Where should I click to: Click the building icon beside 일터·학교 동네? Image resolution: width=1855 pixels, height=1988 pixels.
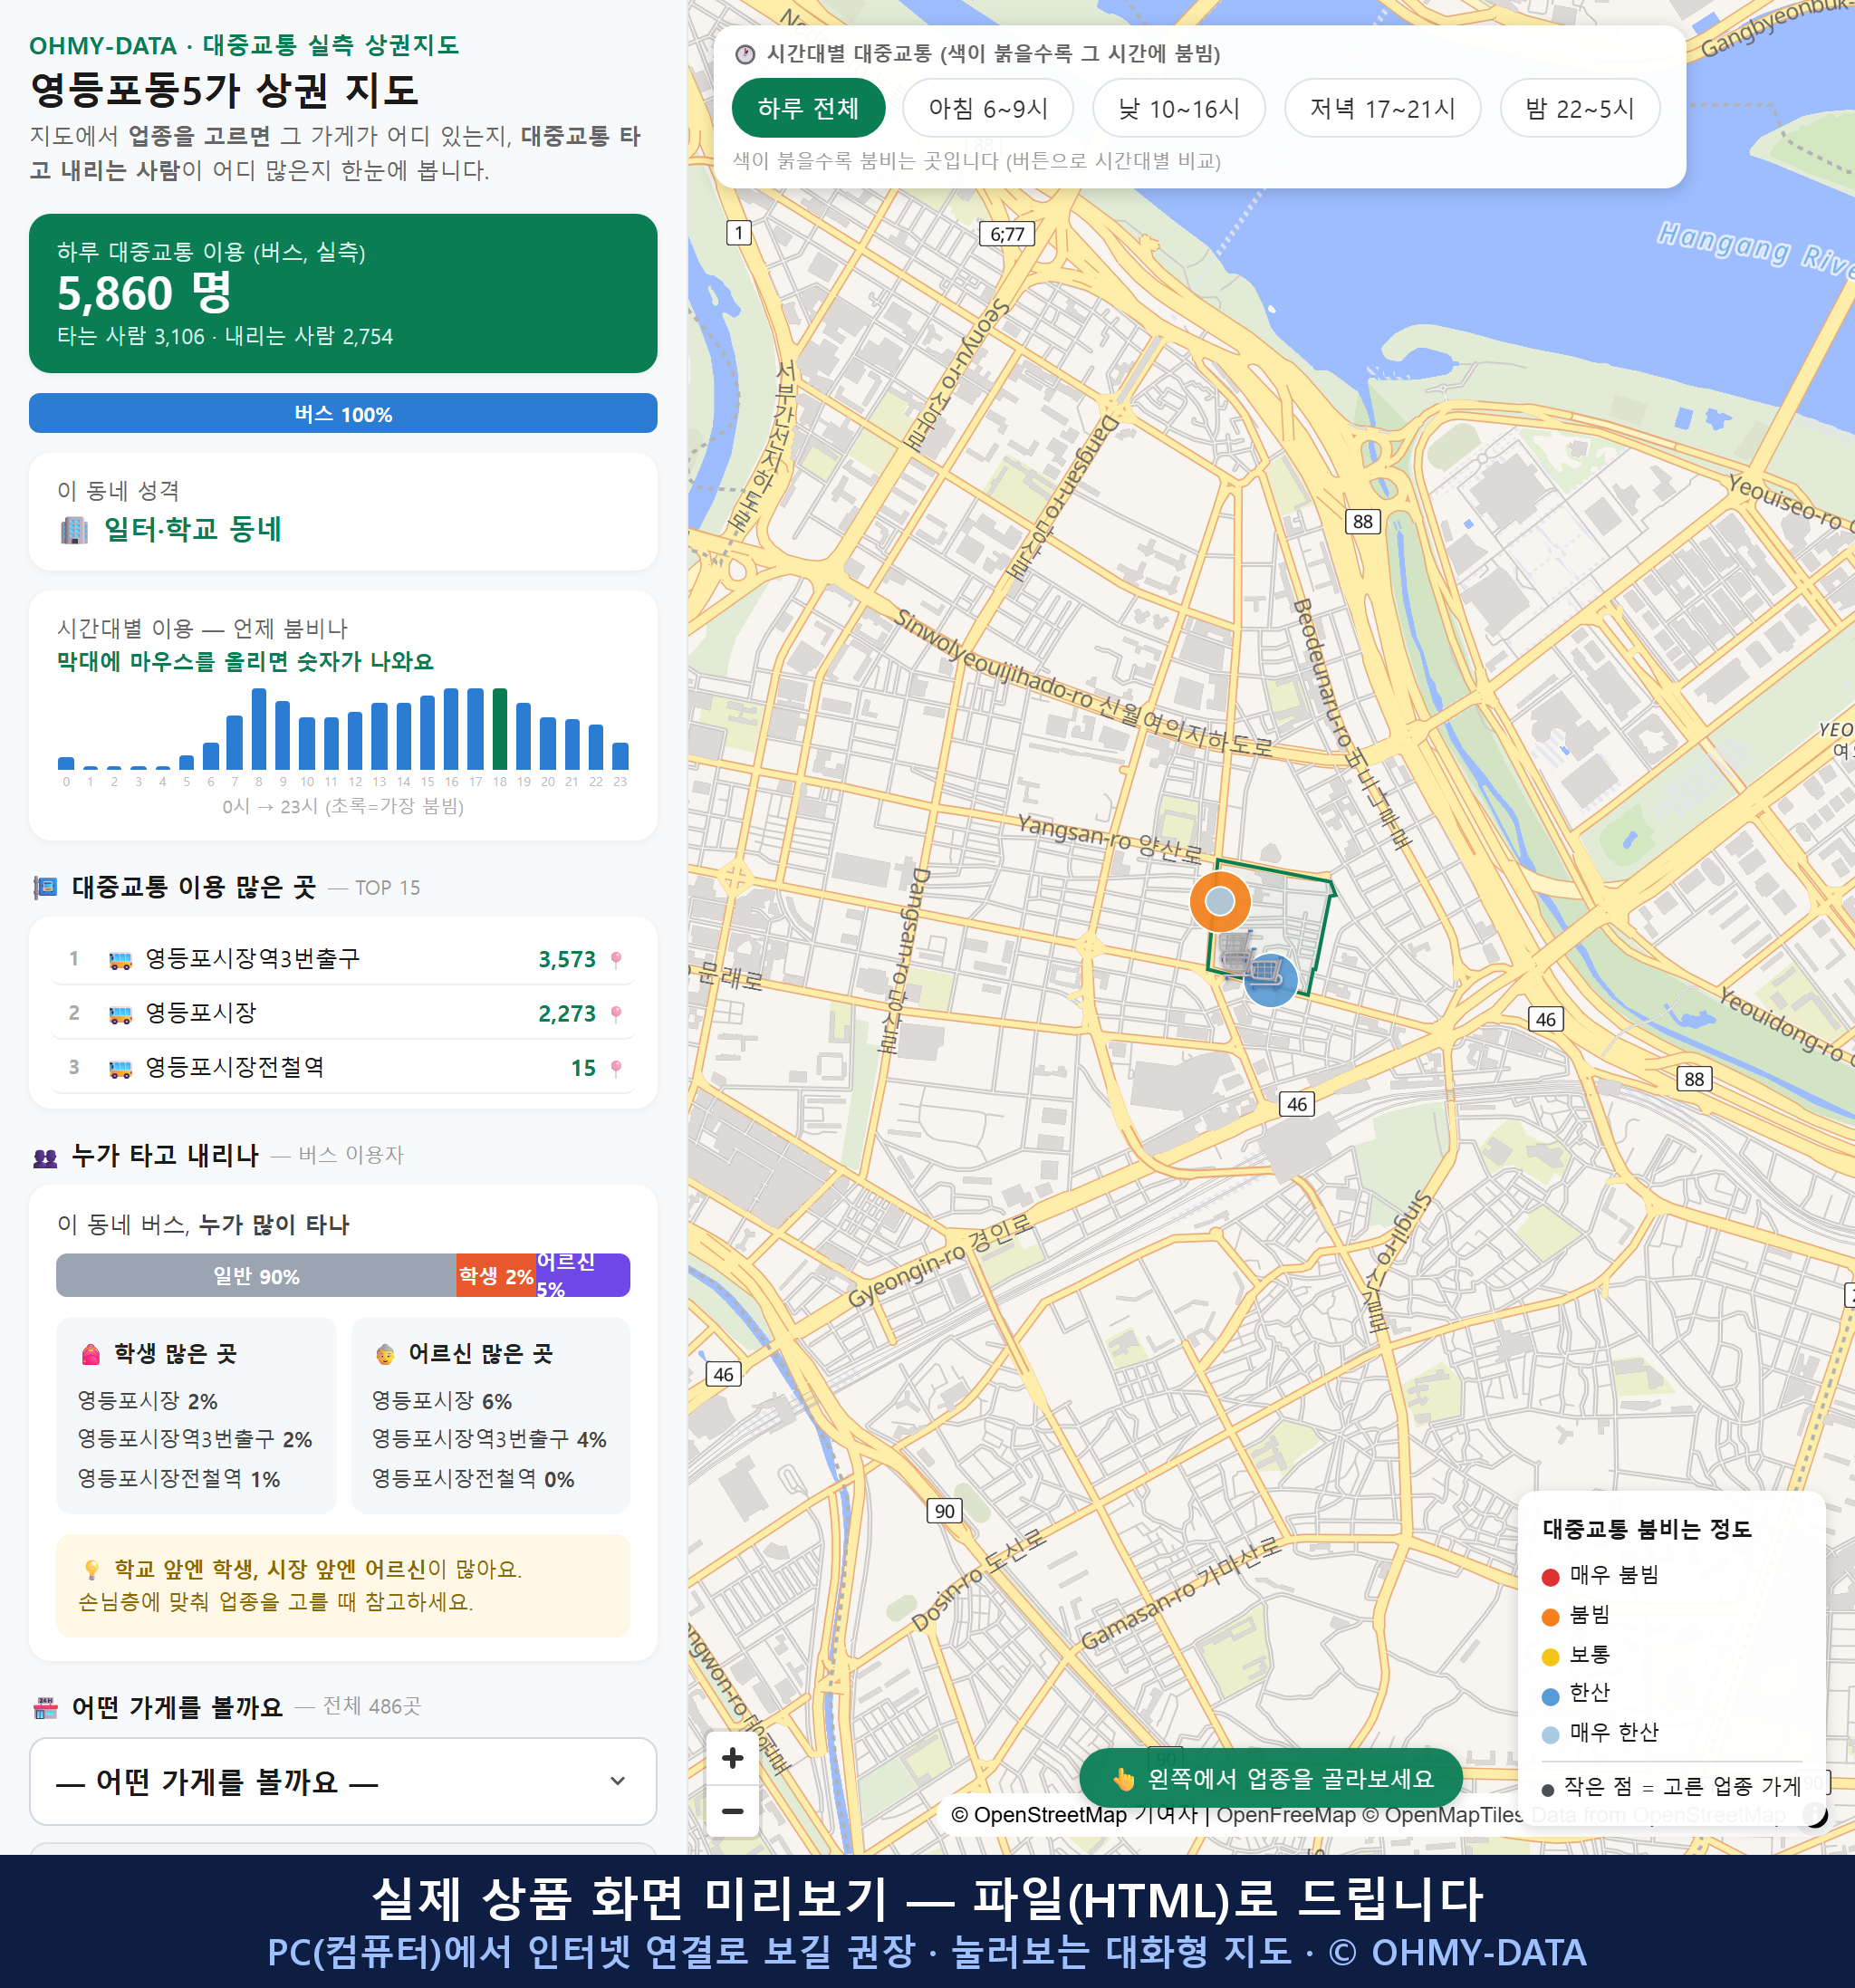coord(74,530)
